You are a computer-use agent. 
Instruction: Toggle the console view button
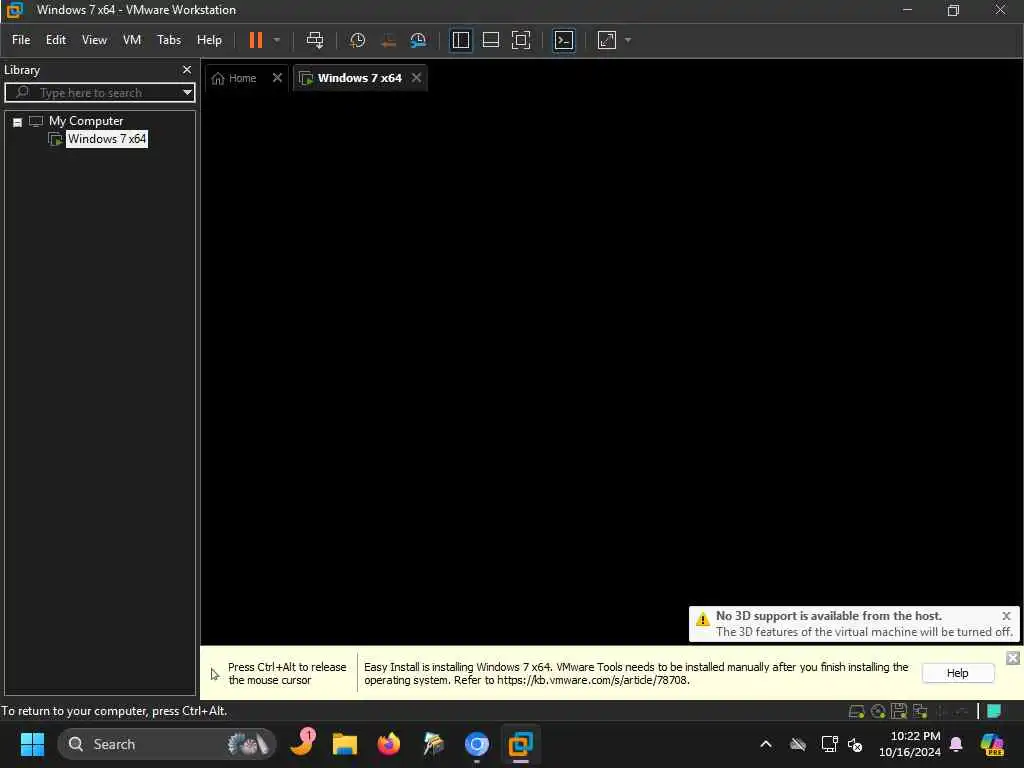click(x=564, y=40)
